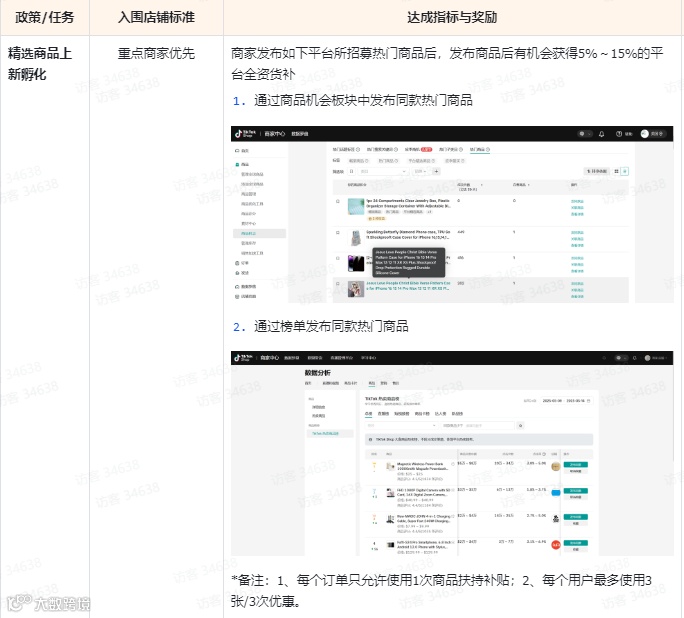This screenshot has height=618, width=684.
Task: Switch to grid view in the product opportunity list
Action: (x=616, y=171)
